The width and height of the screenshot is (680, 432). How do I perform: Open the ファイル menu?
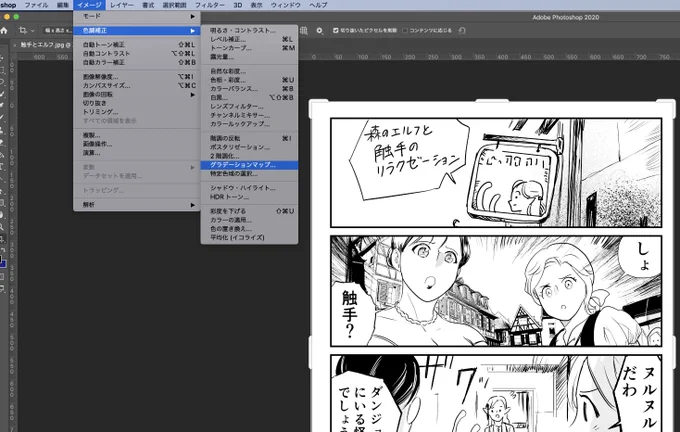click(x=36, y=5)
